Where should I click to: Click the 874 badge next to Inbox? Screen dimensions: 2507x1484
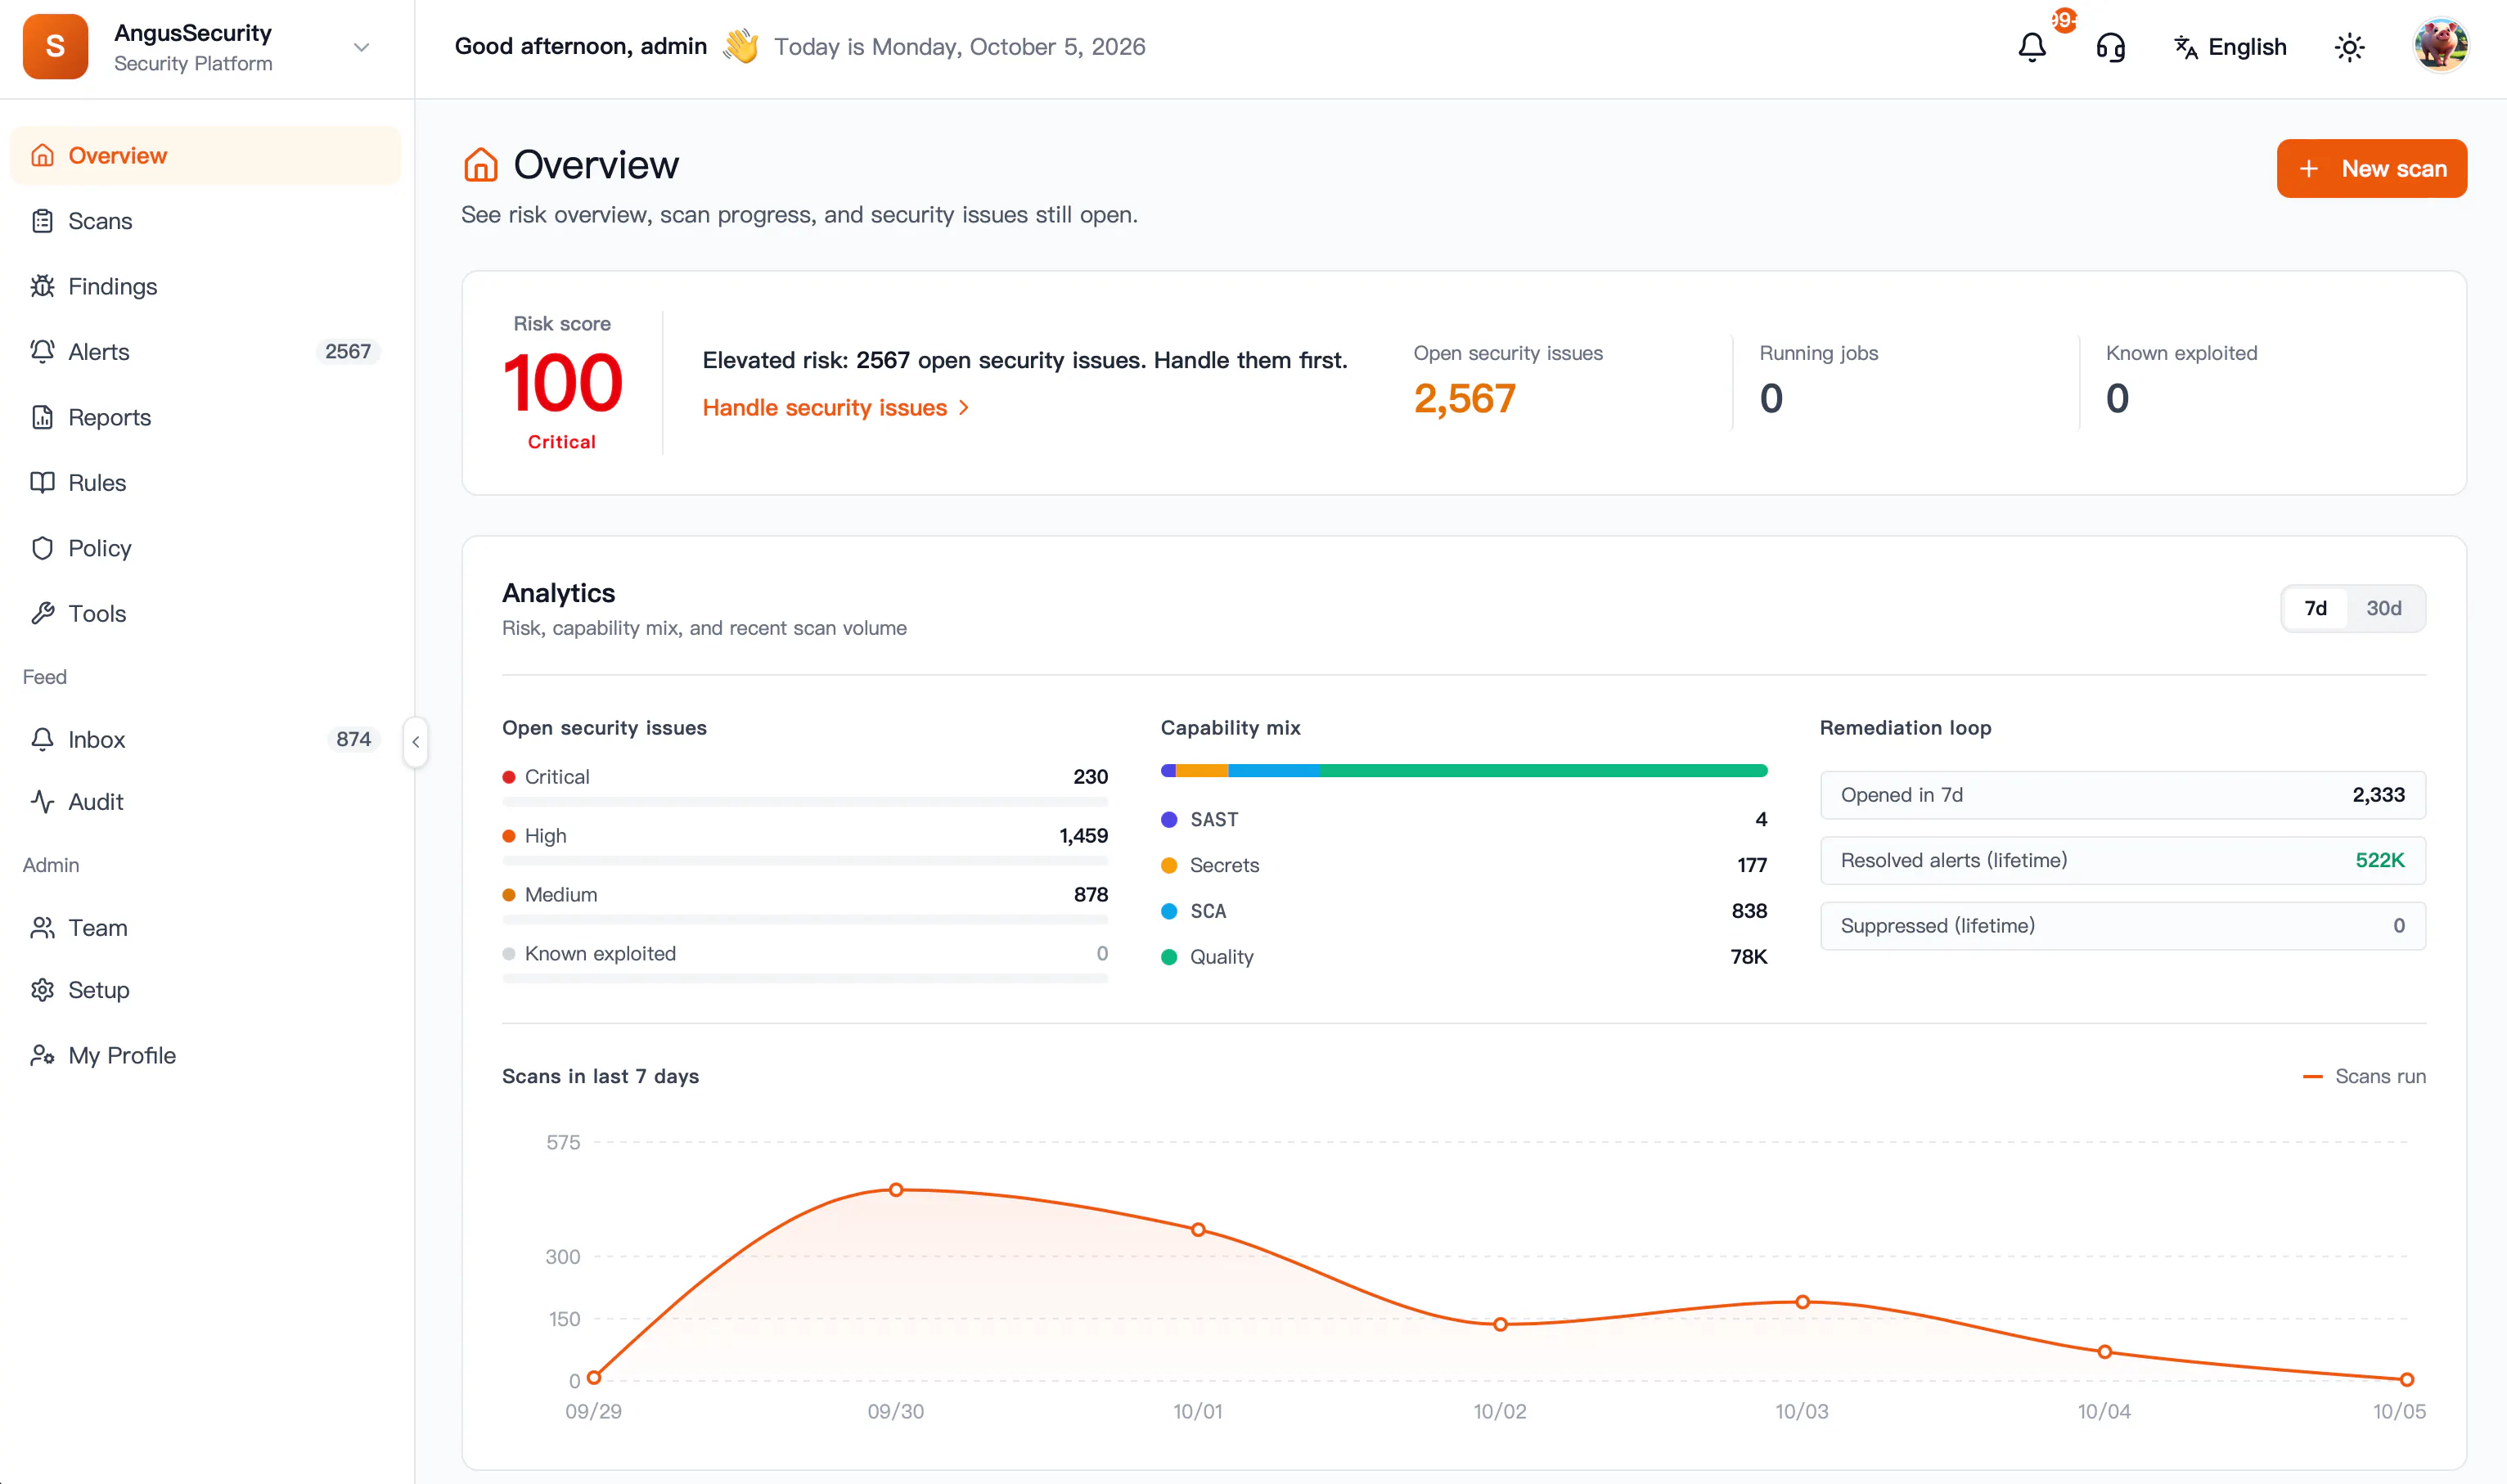point(353,739)
